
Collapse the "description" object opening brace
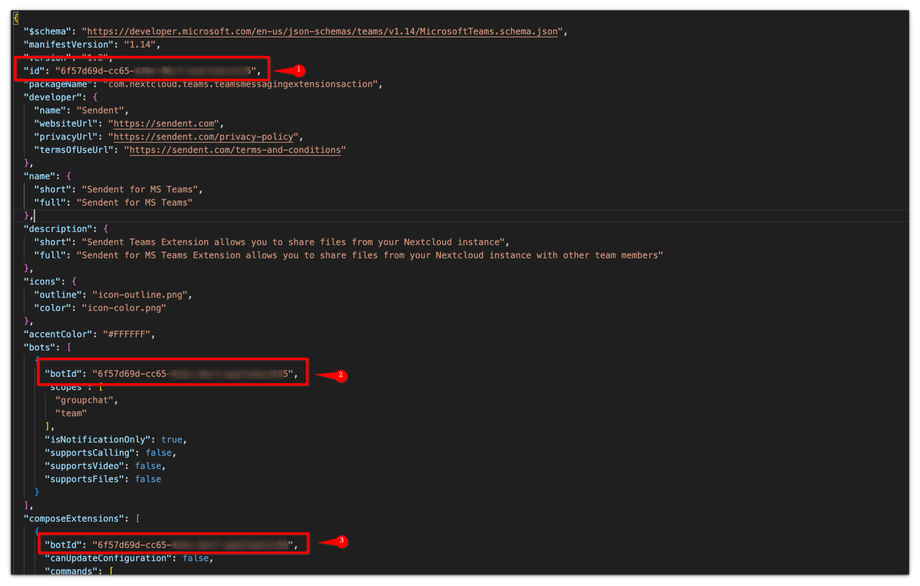click(x=106, y=229)
